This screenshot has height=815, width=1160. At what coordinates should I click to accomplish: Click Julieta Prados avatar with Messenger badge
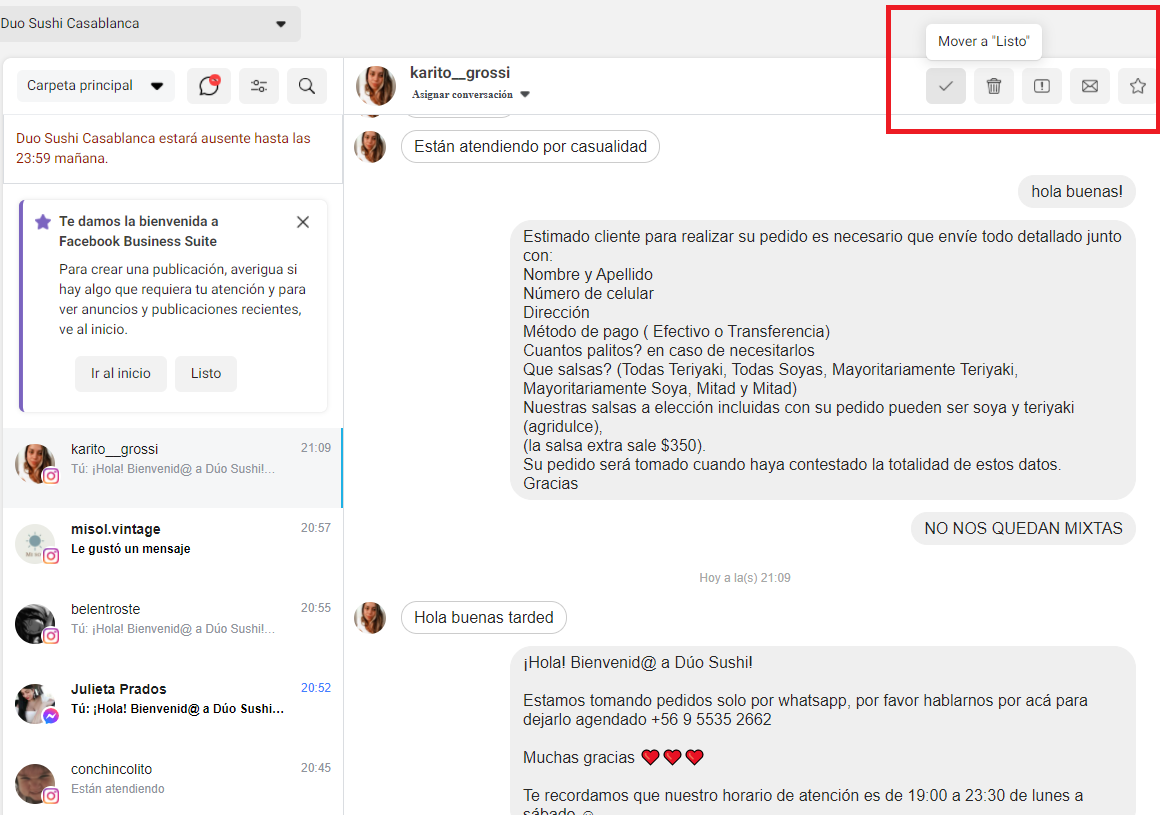coord(36,704)
